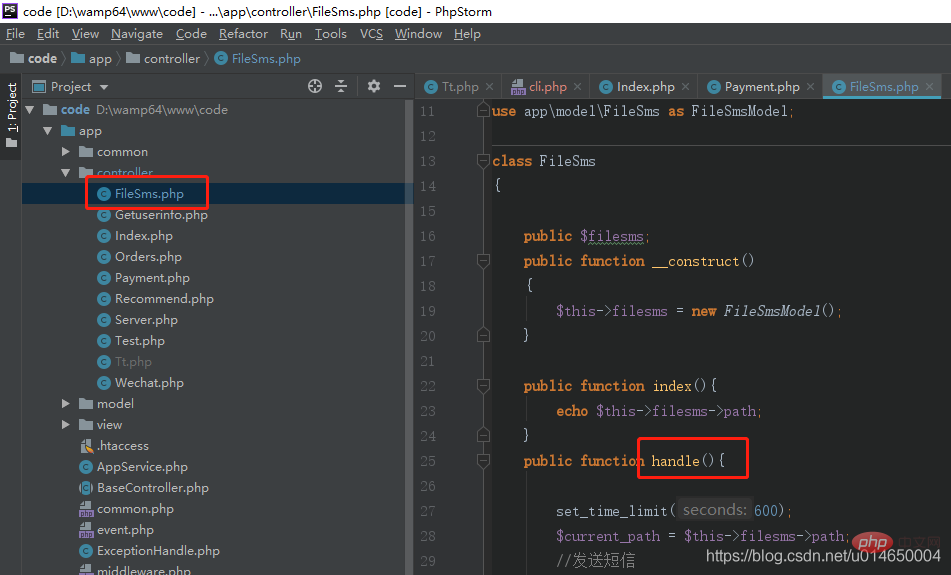This screenshot has height=575, width=951.
Task: Close the FileSms.php tab
Action: (x=929, y=87)
